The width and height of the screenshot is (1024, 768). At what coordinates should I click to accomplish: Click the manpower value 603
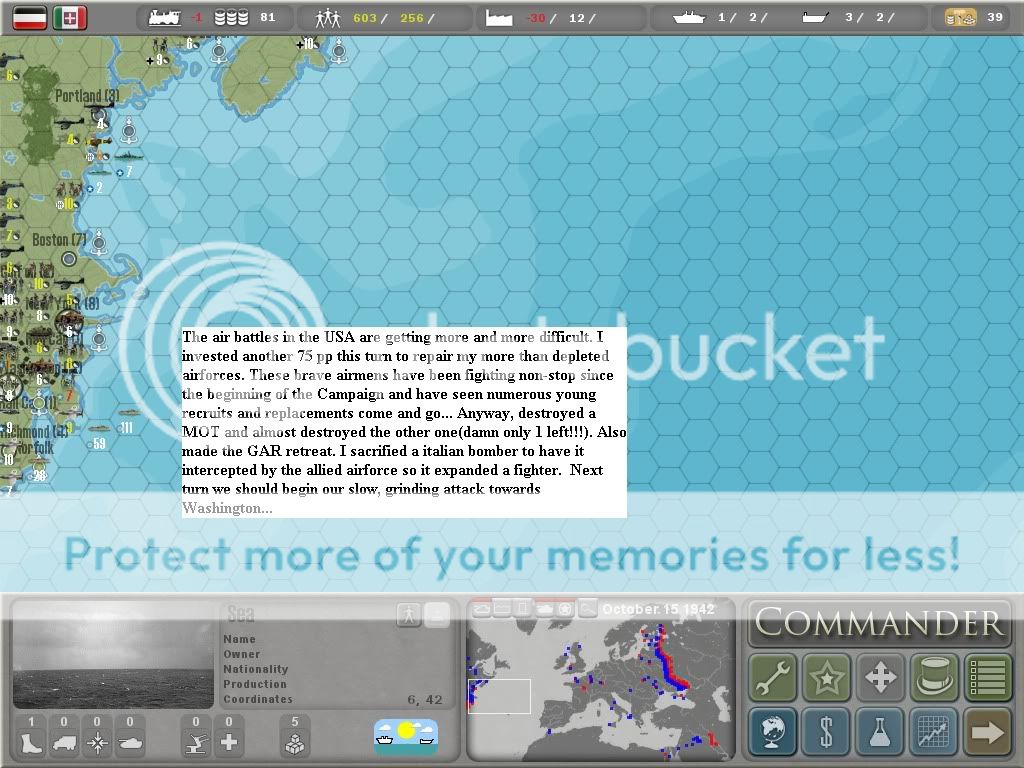[364, 18]
